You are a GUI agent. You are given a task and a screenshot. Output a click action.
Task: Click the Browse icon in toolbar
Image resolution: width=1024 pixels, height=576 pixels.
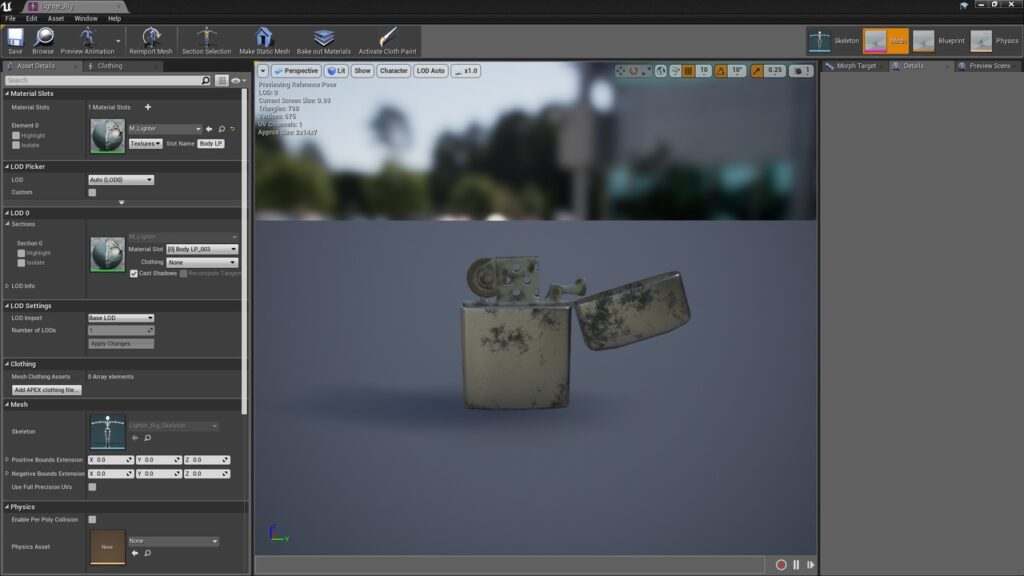click(x=43, y=40)
